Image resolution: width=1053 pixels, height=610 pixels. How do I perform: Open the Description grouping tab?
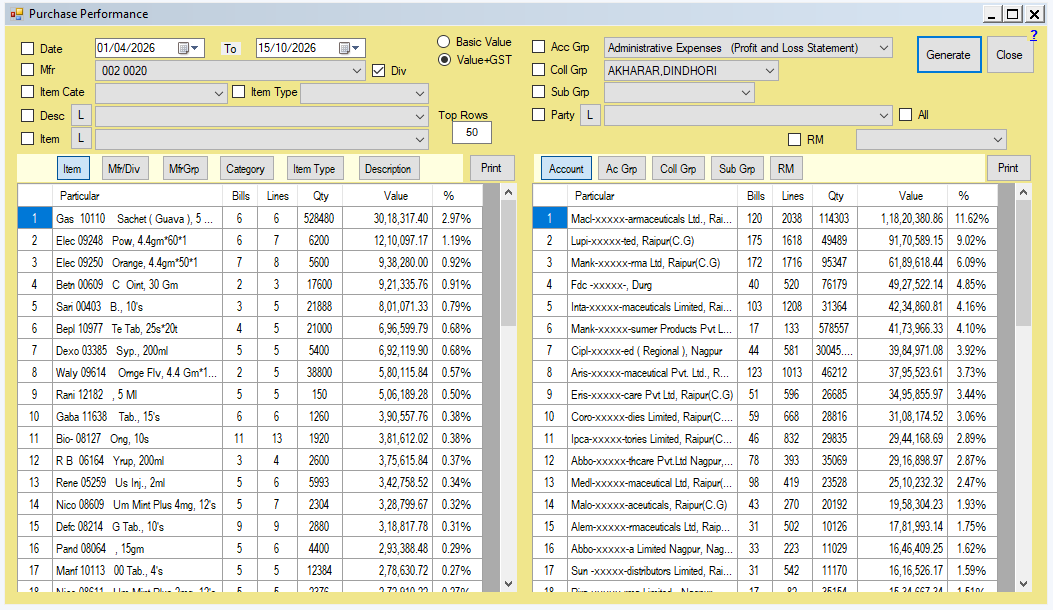point(388,169)
